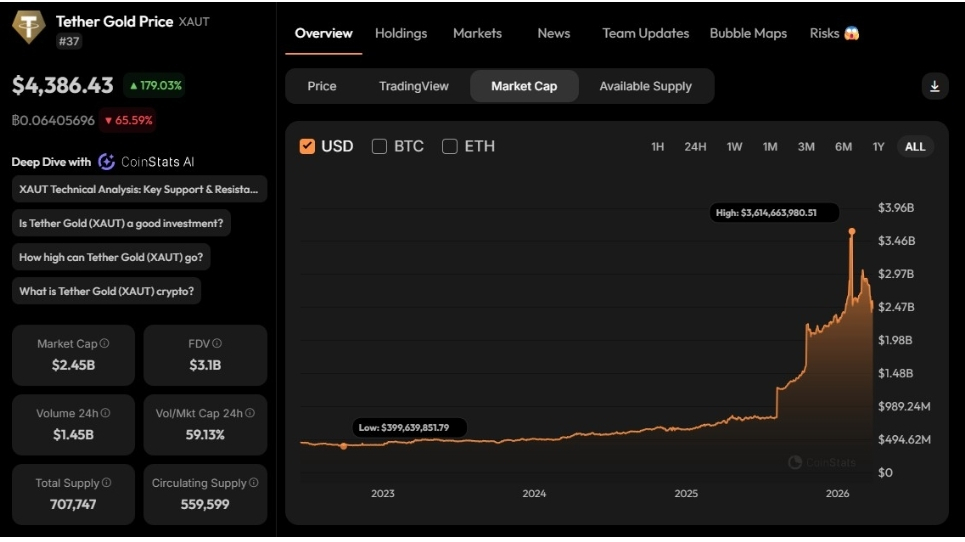Set chart range to 1H
Viewport: 965px width, 542px height.
tap(657, 146)
